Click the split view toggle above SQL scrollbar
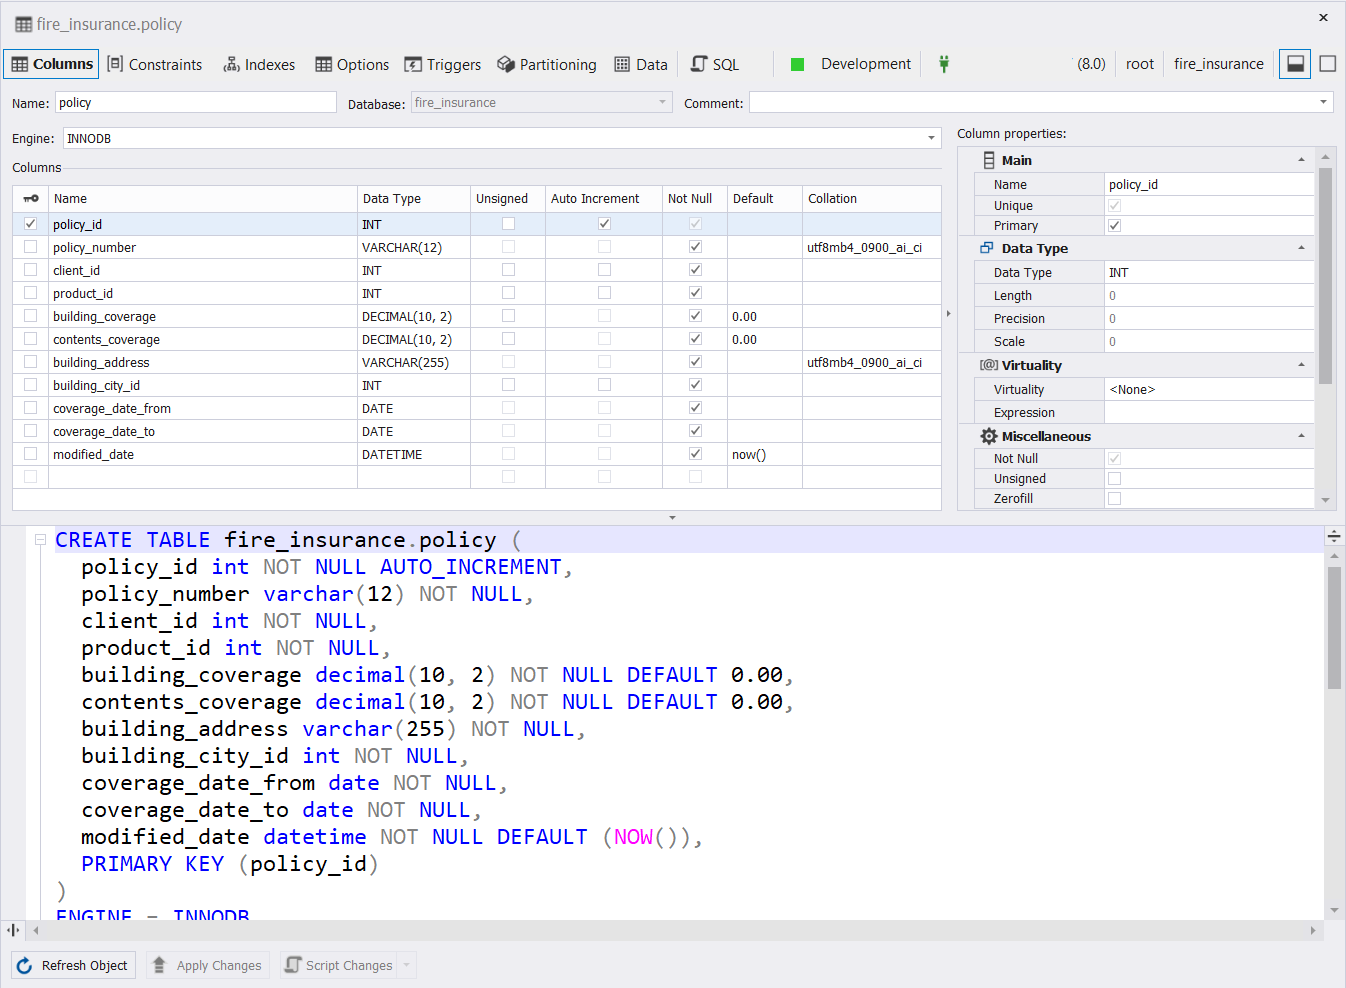 (x=1334, y=536)
